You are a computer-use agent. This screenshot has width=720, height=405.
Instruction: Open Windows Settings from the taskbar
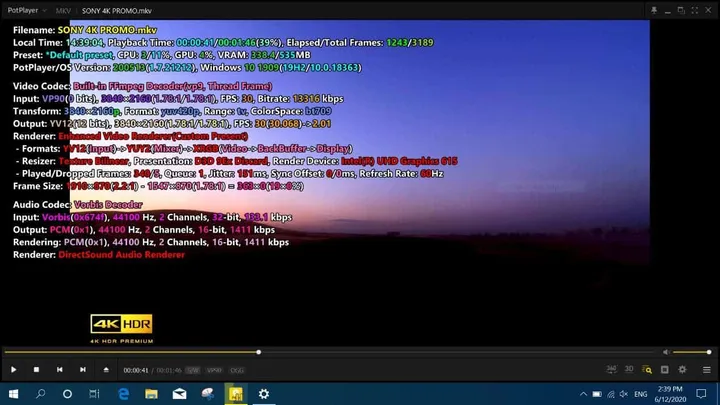point(264,394)
